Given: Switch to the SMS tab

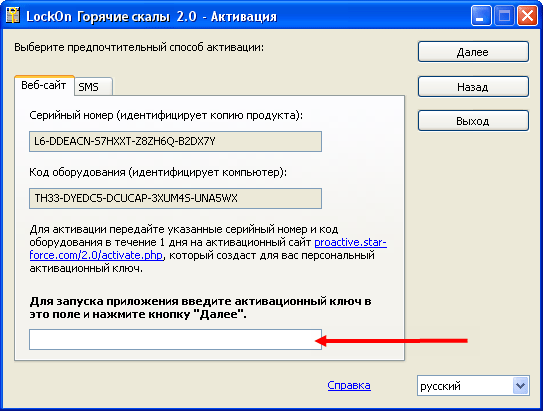Looking at the screenshot, I should click(x=93, y=87).
